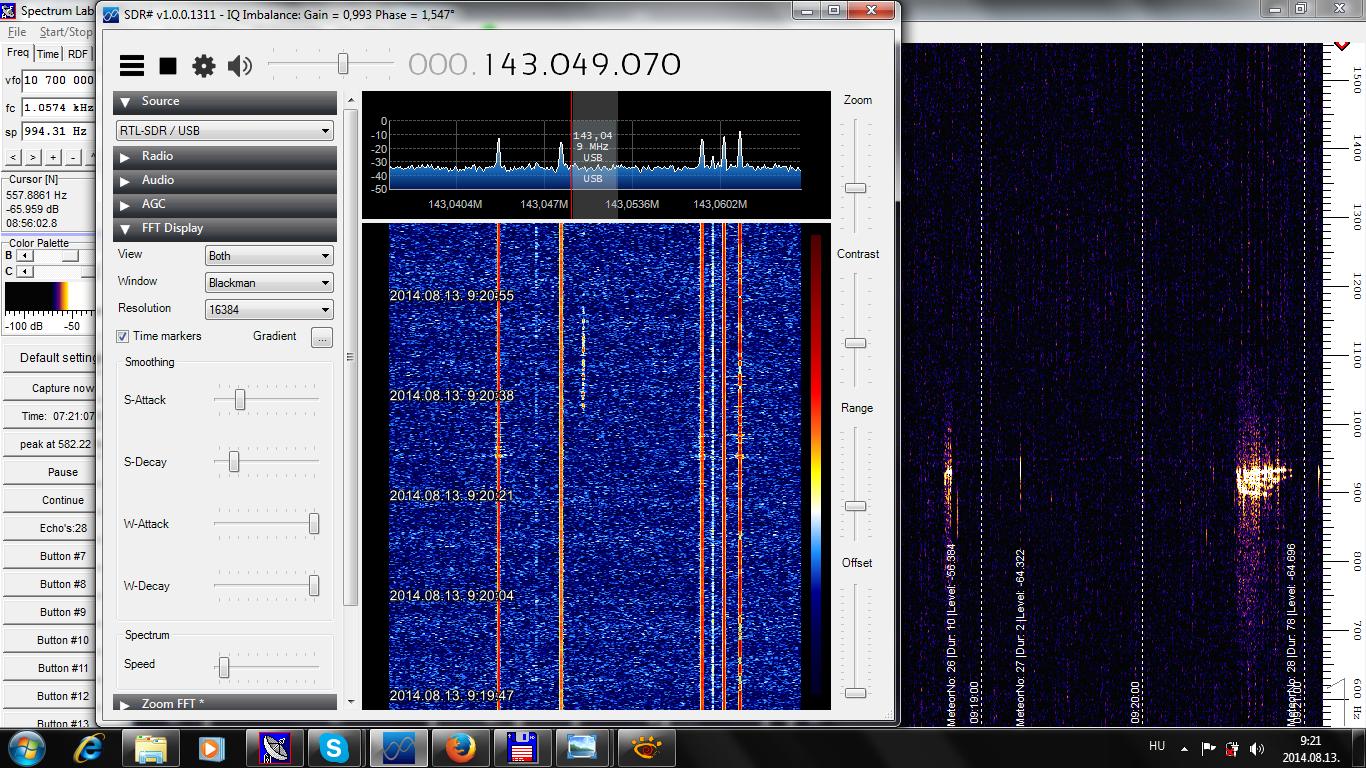Screen dimensions: 1366x768
Task: Open the File menu in Spectrum Lab
Action: (17, 32)
